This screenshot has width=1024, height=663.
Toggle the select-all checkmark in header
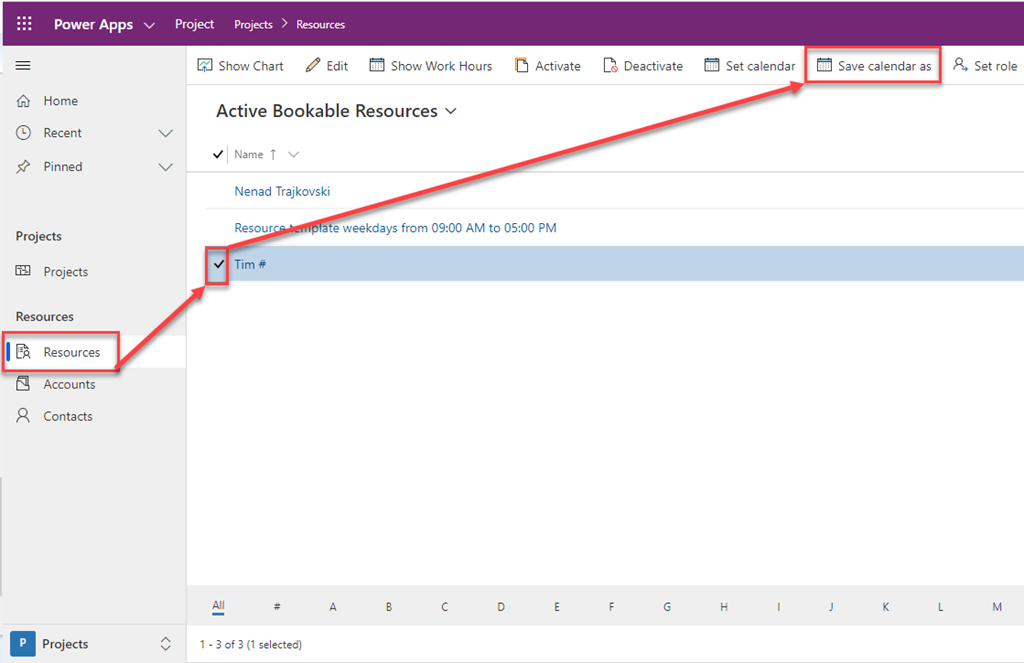coord(219,155)
